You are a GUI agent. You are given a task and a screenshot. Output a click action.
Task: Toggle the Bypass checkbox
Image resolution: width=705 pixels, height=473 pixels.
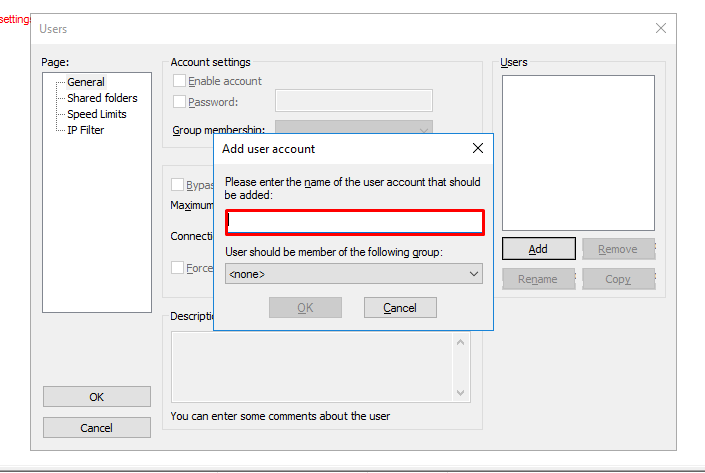point(178,185)
